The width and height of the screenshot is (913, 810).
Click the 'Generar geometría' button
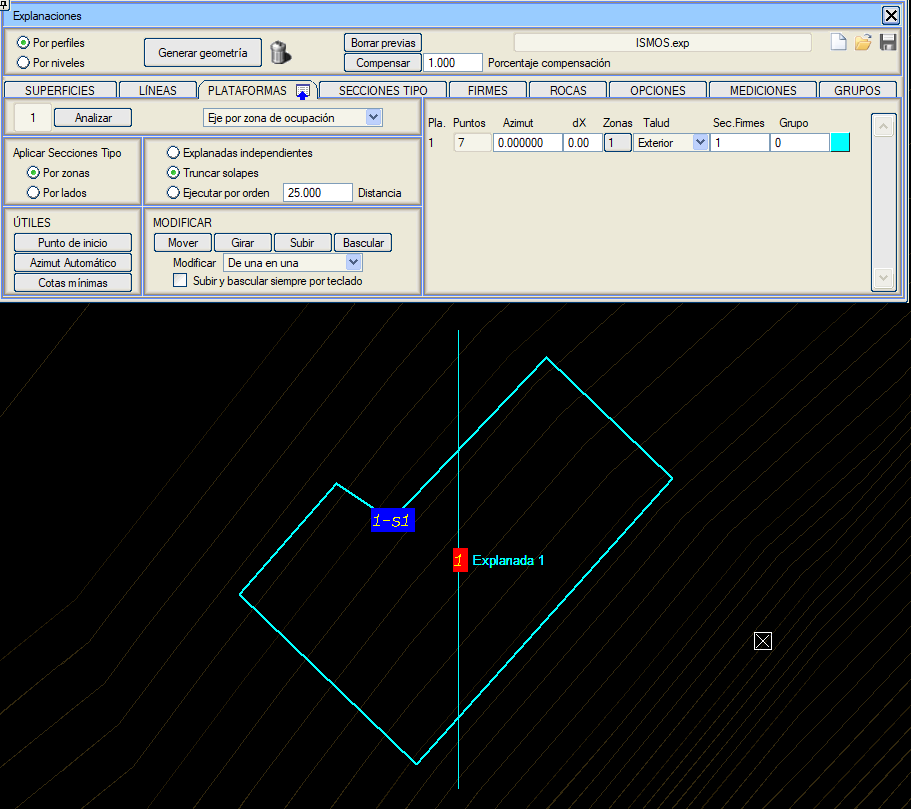pyautogui.click(x=203, y=53)
